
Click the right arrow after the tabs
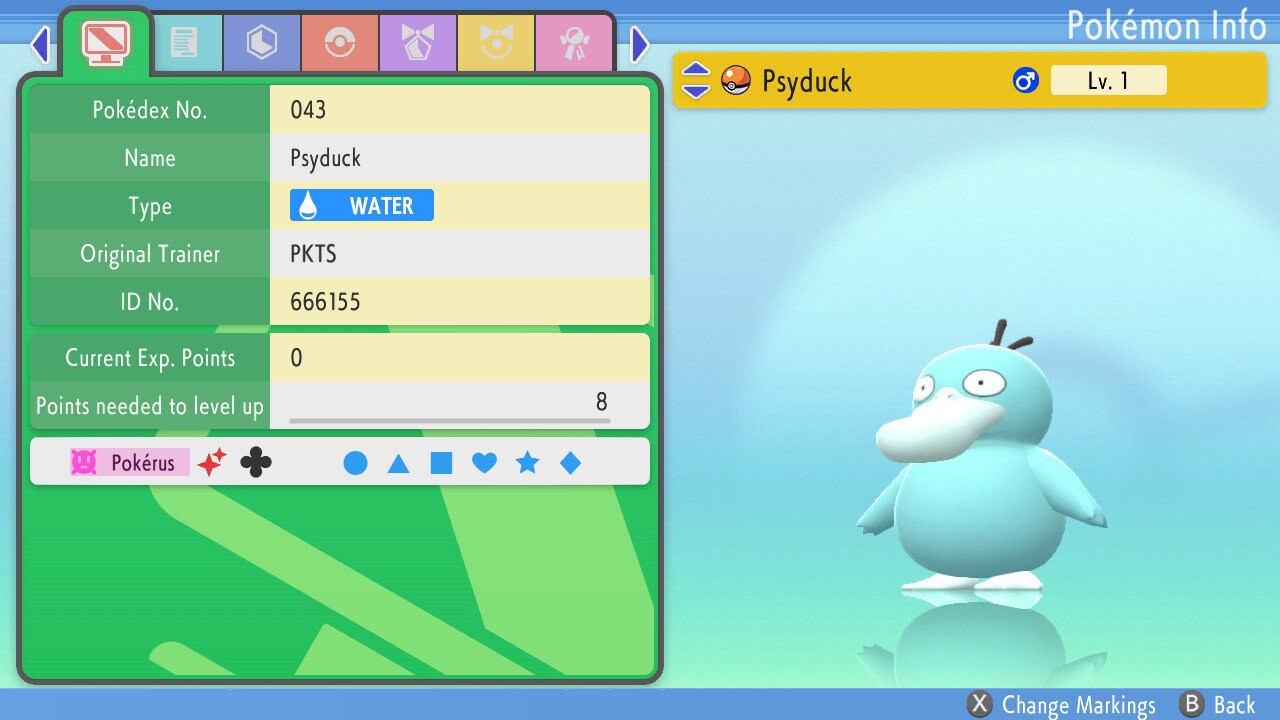[640, 44]
